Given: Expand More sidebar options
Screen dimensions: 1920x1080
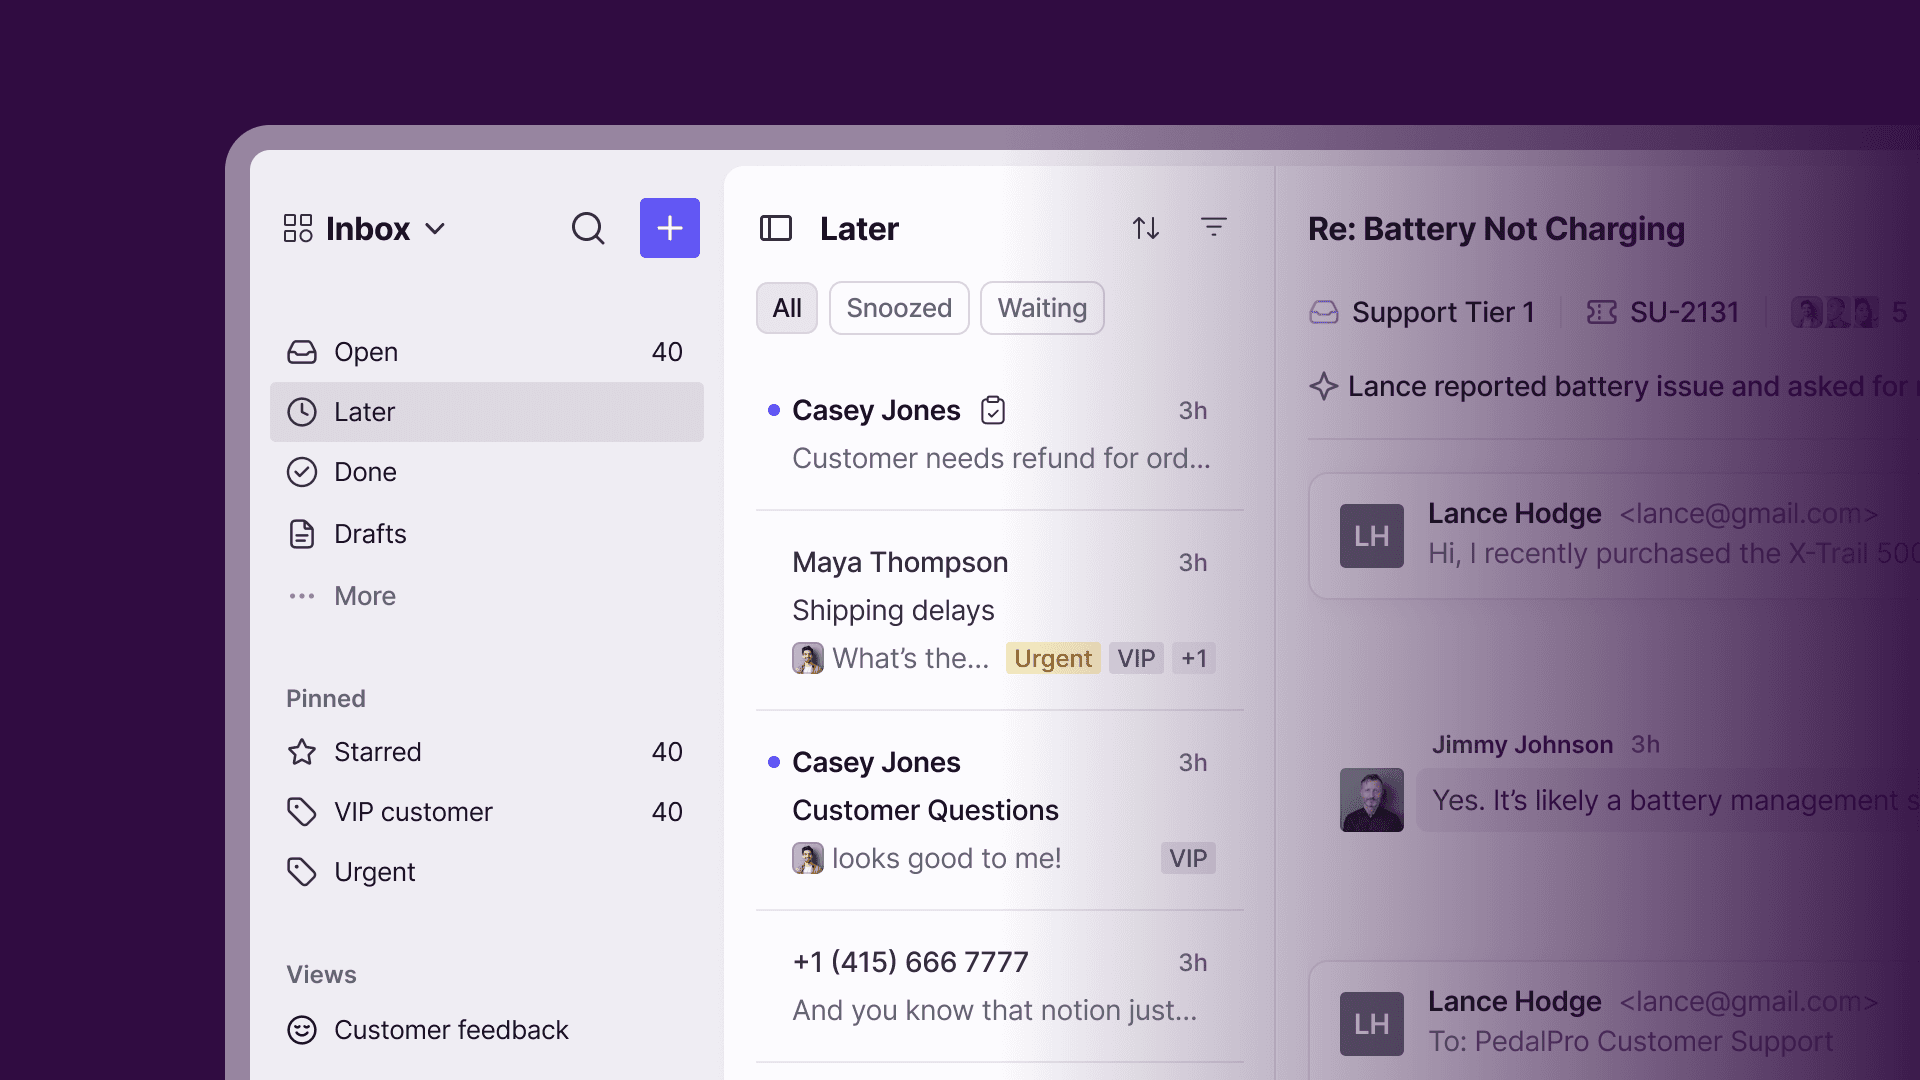Looking at the screenshot, I should (487, 596).
